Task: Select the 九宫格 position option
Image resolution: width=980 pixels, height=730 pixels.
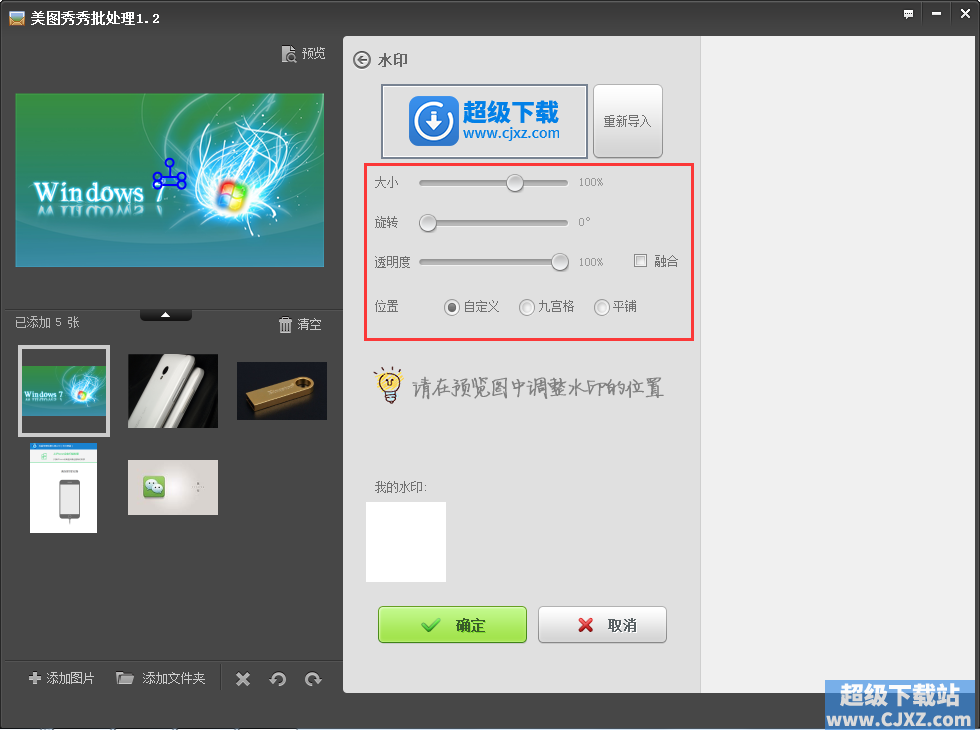Action: [527, 308]
